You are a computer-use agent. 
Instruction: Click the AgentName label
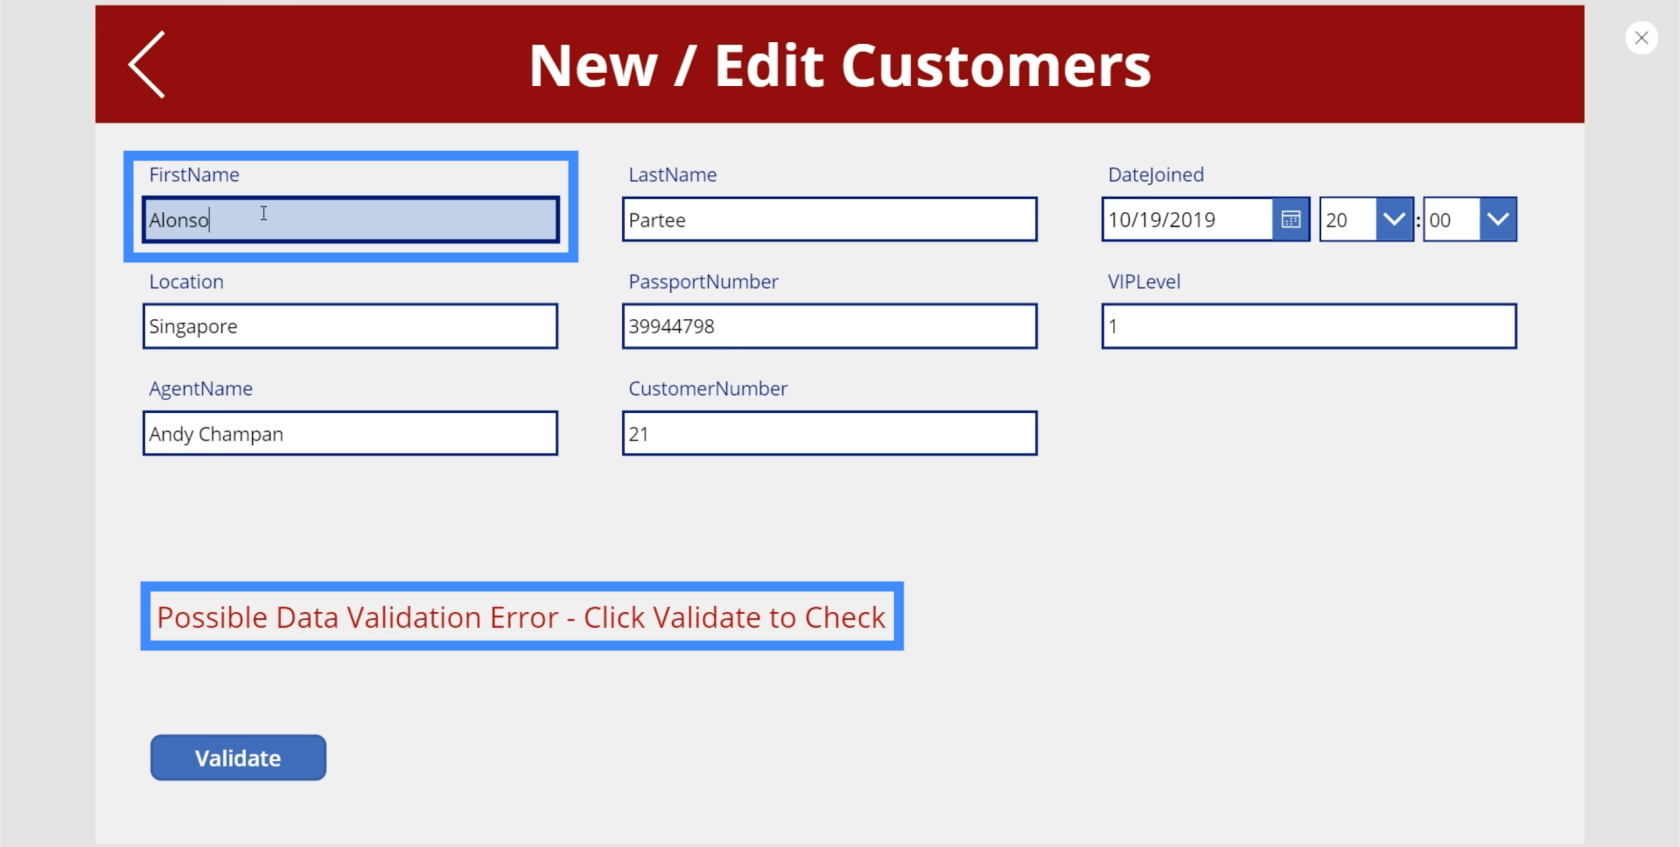tap(201, 389)
